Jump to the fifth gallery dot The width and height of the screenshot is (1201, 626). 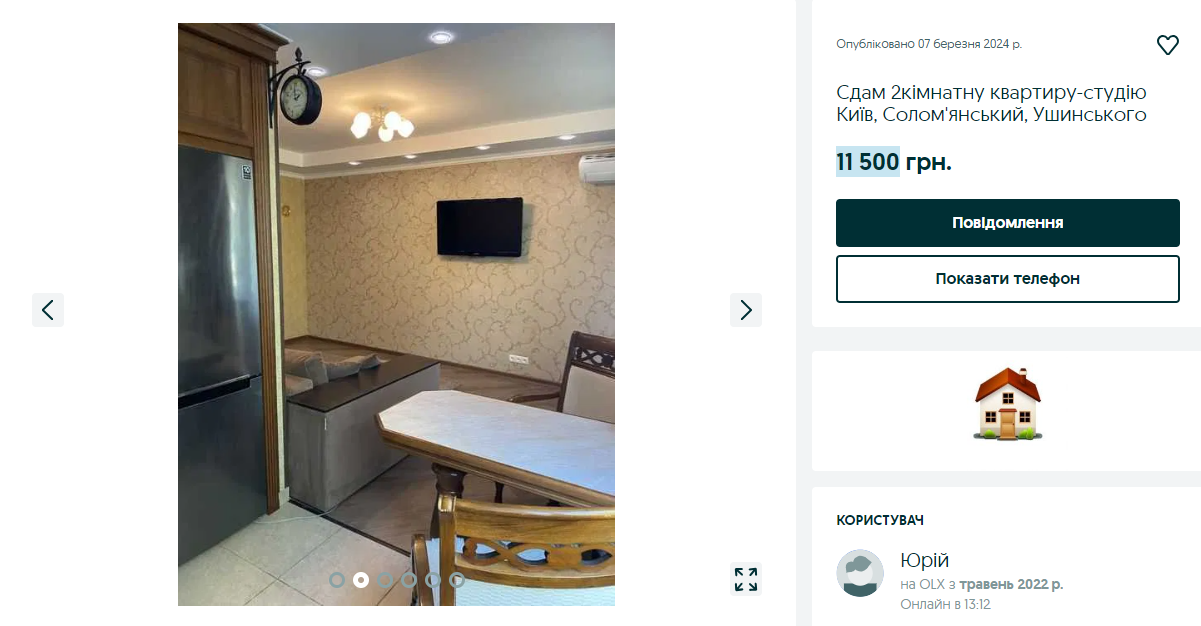coord(433,580)
